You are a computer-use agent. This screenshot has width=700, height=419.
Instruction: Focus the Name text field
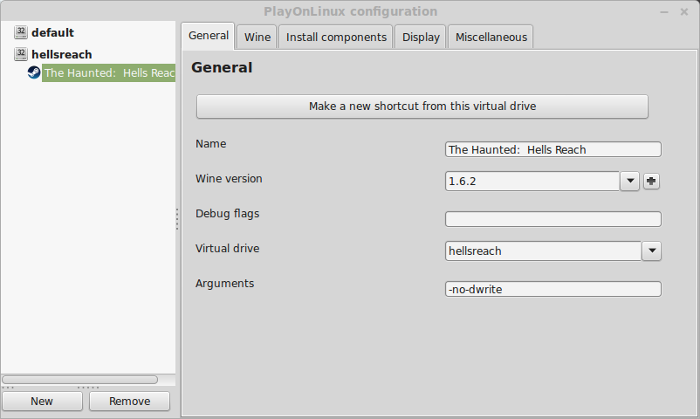click(x=553, y=149)
